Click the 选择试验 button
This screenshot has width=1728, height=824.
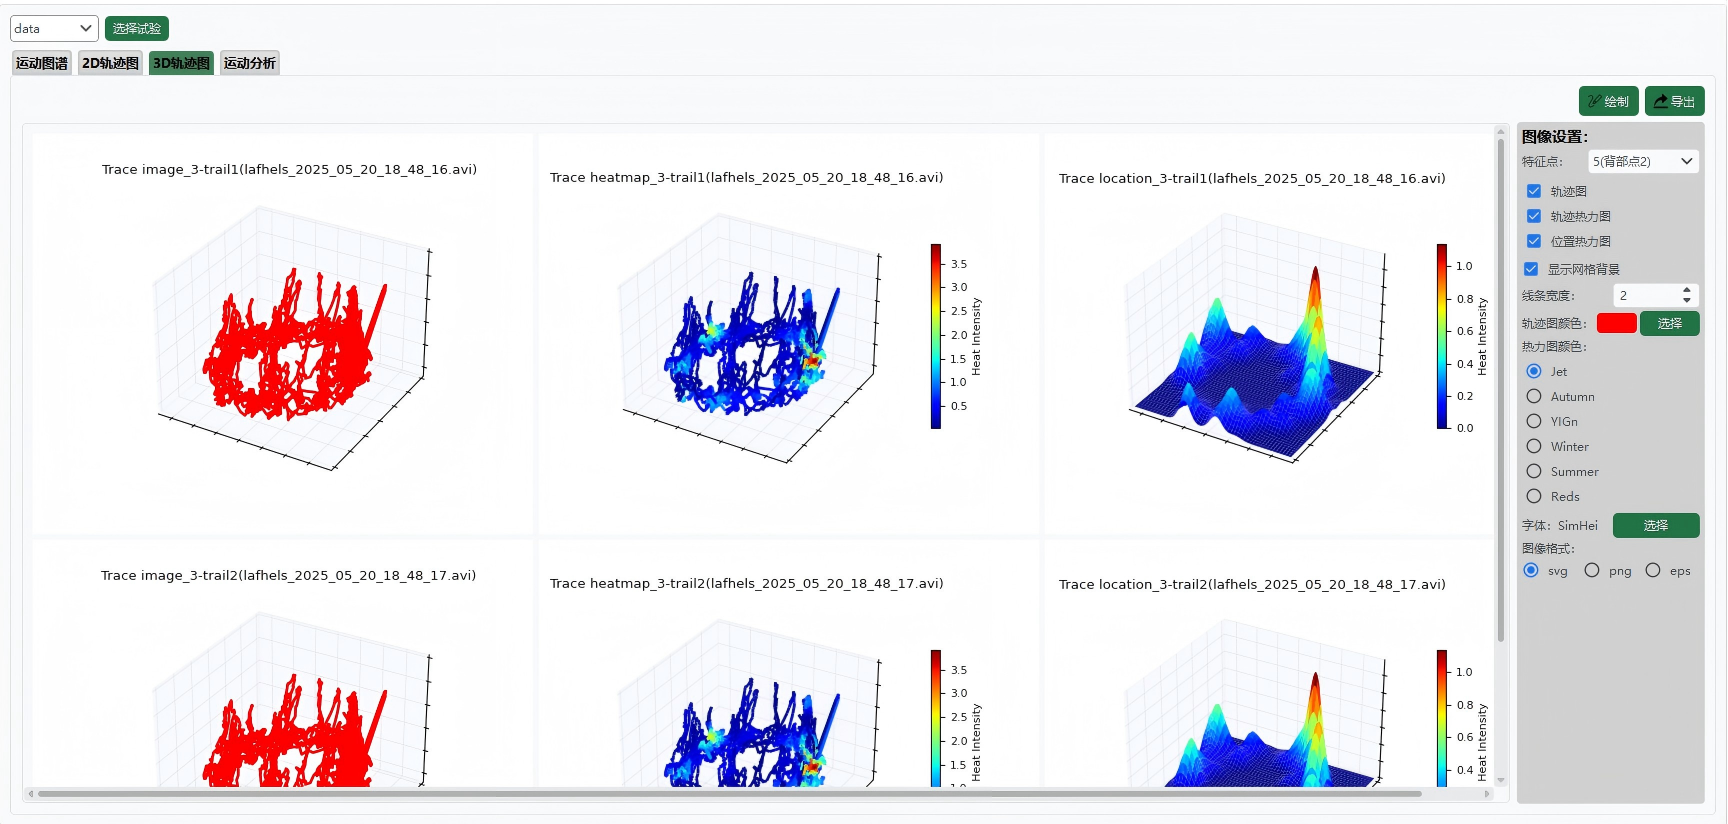tap(136, 28)
